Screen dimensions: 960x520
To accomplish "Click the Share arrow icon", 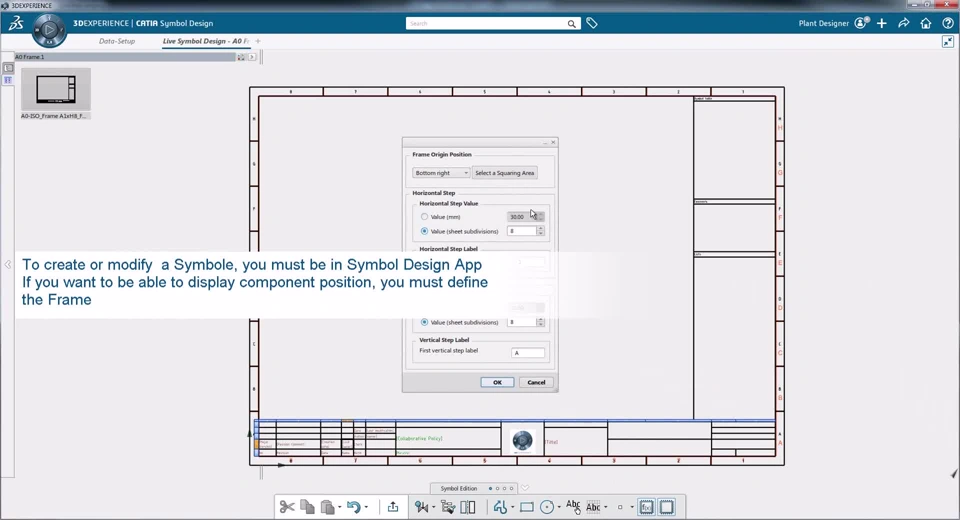I will point(904,23).
